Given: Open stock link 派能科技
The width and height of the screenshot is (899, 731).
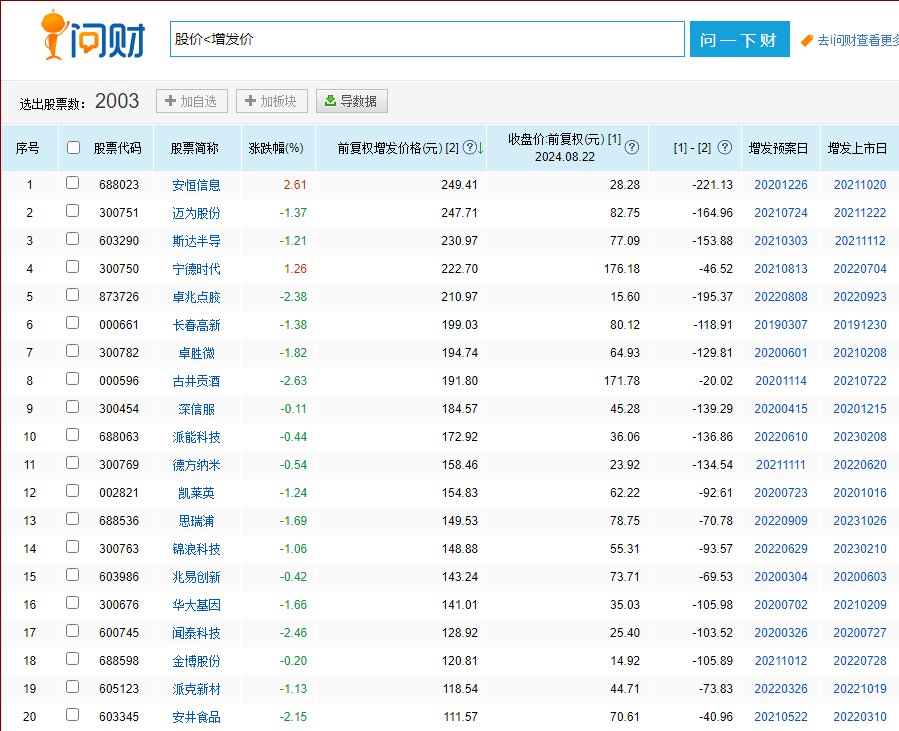Looking at the screenshot, I should tap(196, 437).
